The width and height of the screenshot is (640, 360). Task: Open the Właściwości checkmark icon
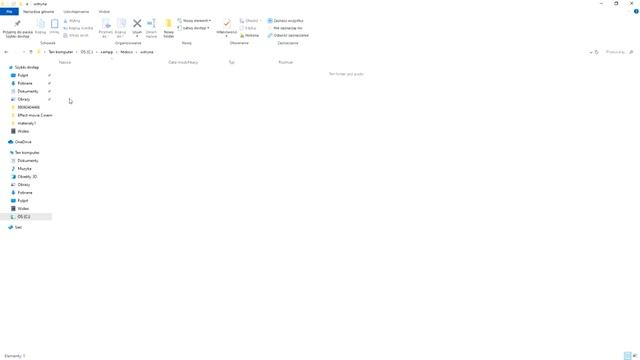point(227,24)
